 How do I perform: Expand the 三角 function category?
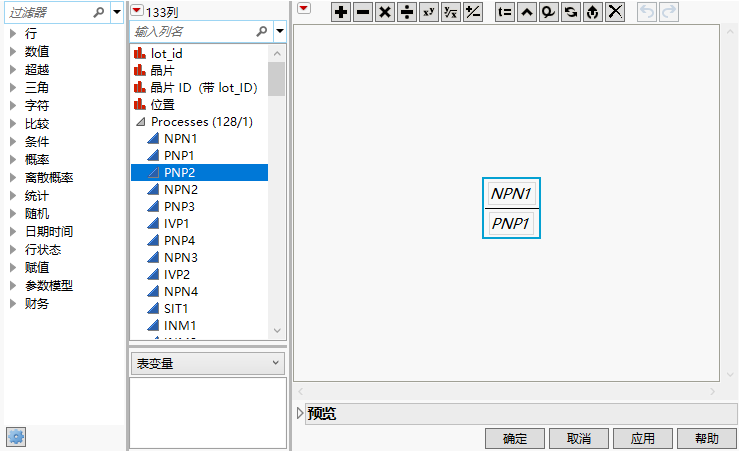(13, 87)
